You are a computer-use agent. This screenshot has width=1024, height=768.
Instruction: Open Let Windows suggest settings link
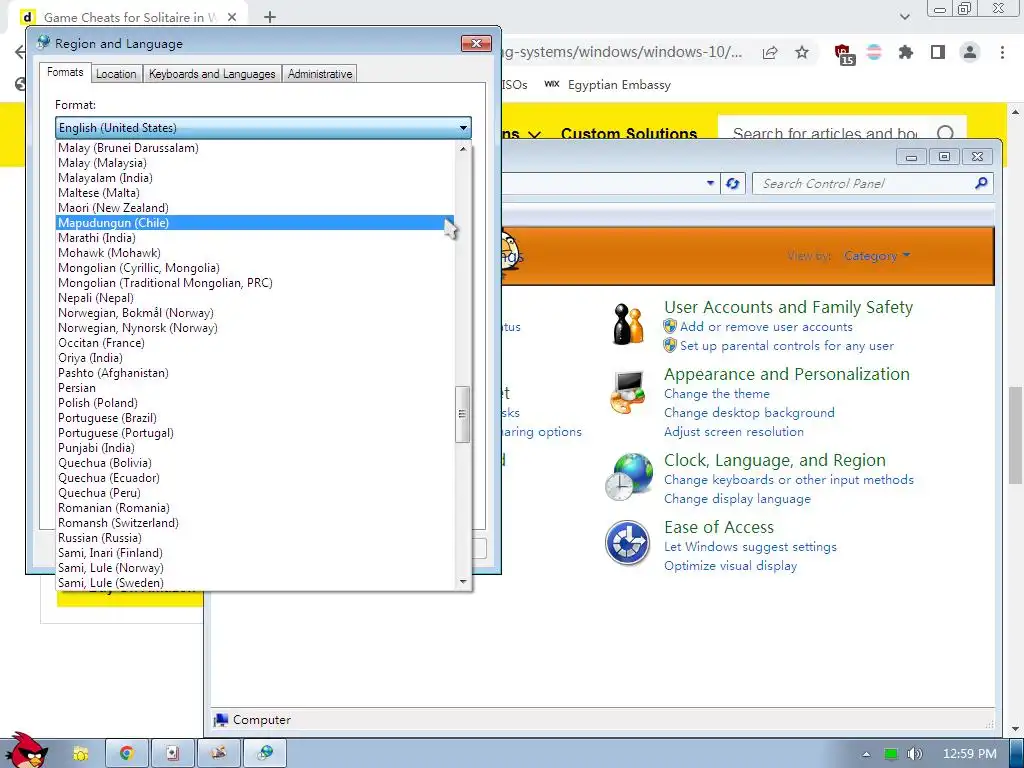coord(750,547)
